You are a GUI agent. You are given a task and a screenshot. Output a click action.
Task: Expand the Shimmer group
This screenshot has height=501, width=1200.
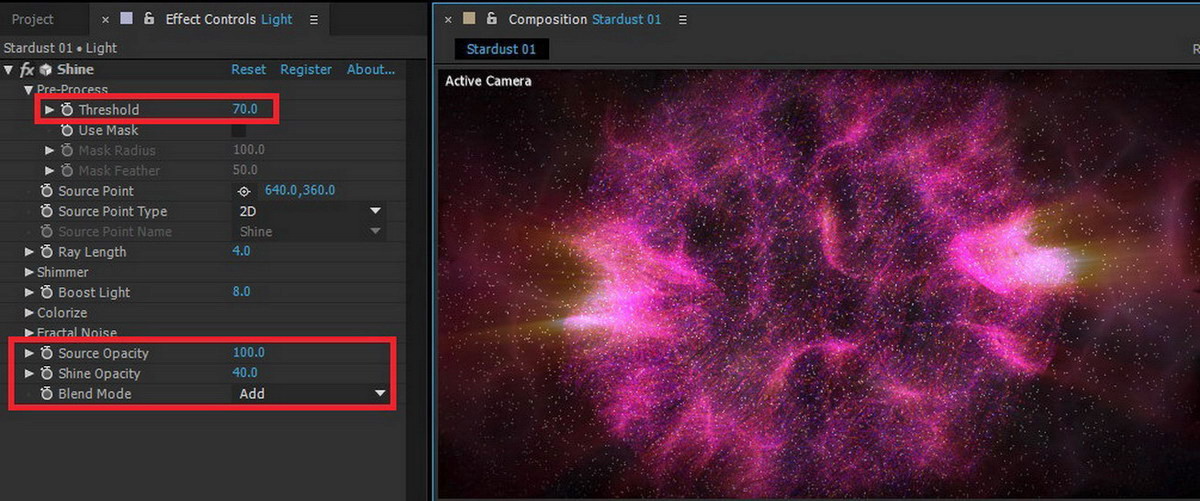(x=29, y=272)
